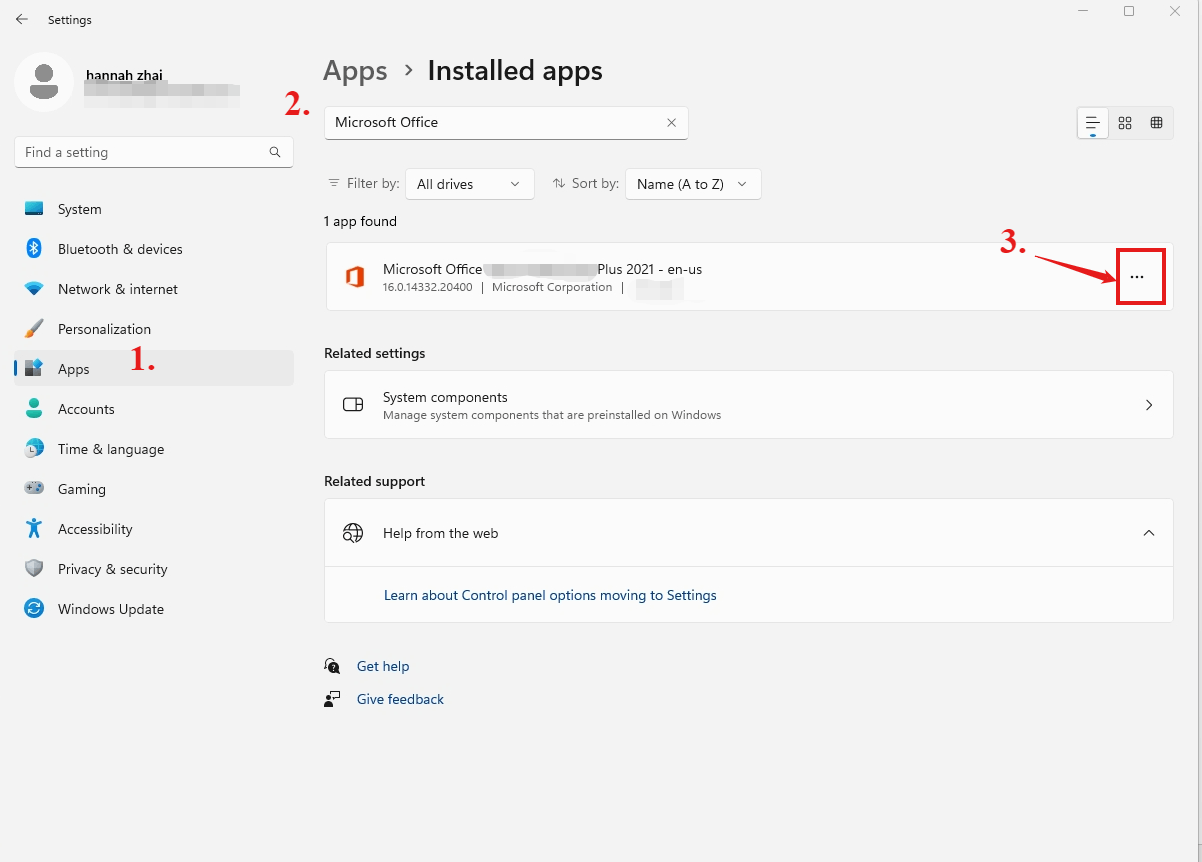Open Network & internet settings
Screen dimensions: 1202x862
[154, 289]
